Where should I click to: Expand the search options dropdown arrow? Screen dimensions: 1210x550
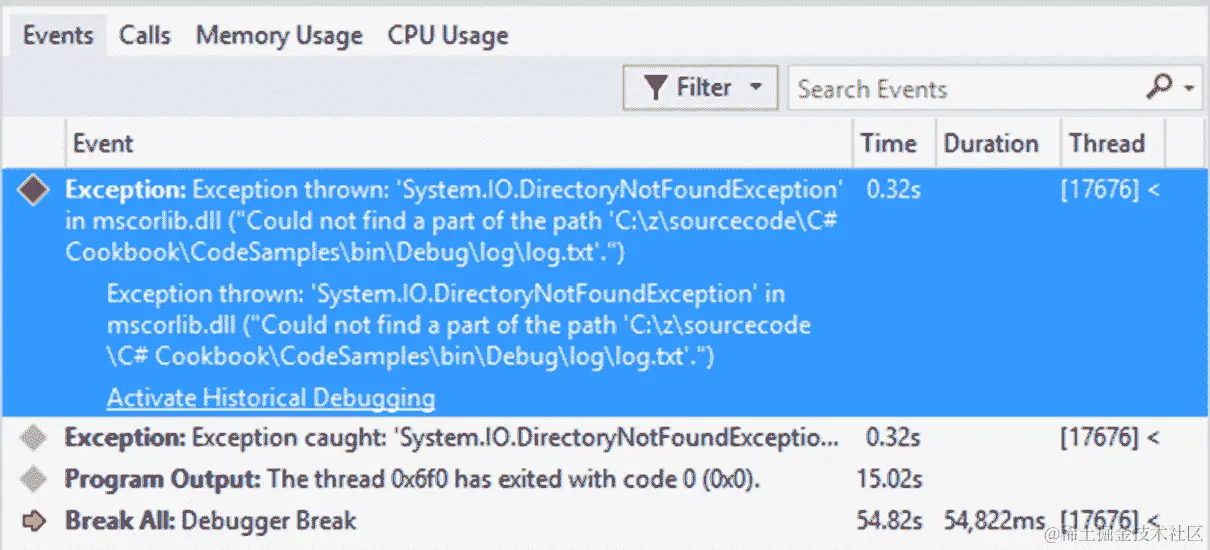pyautogui.click(x=1189, y=88)
